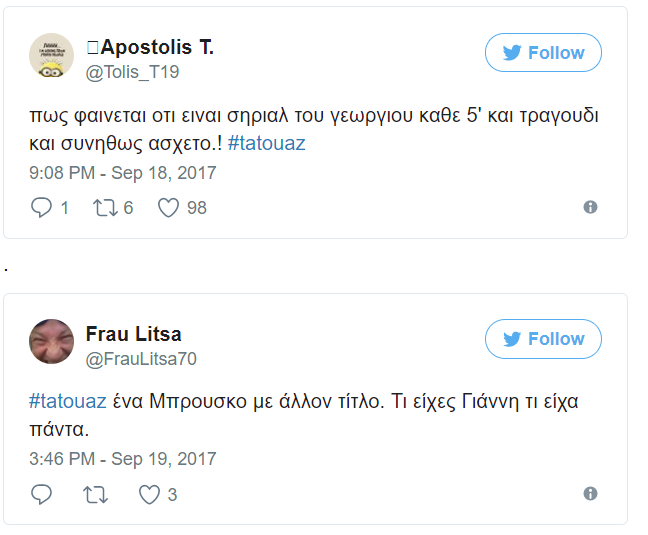
Task: Open the 9:08 PM - Sep 18, 2017 timestamp
Action: 122,173
